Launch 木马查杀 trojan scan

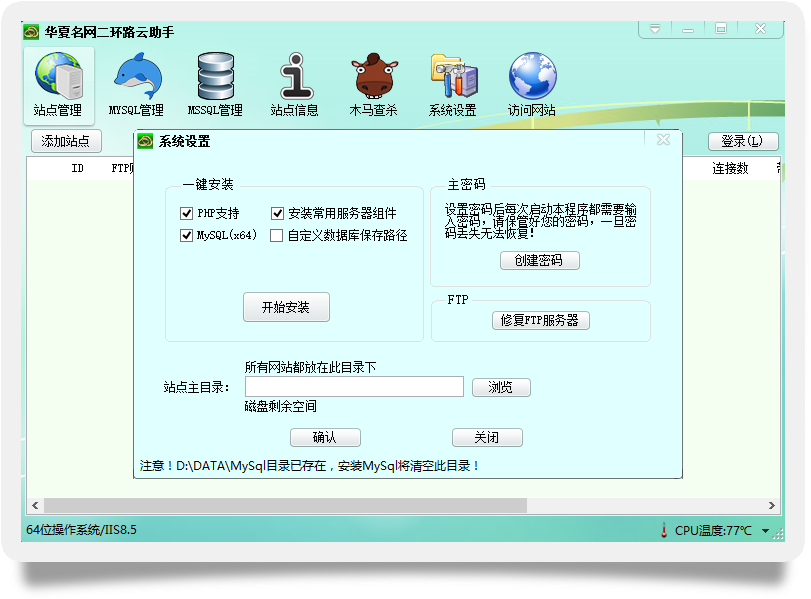pyautogui.click(x=373, y=85)
